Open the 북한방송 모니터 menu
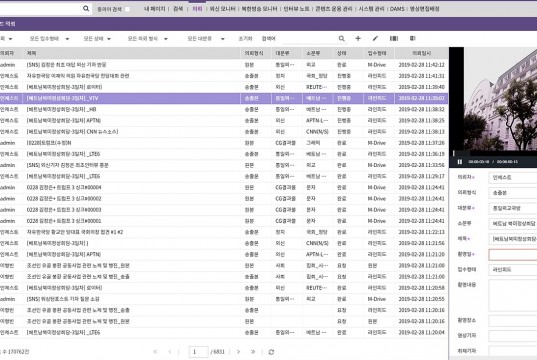Viewport: 537px width, 360px height. (259, 9)
